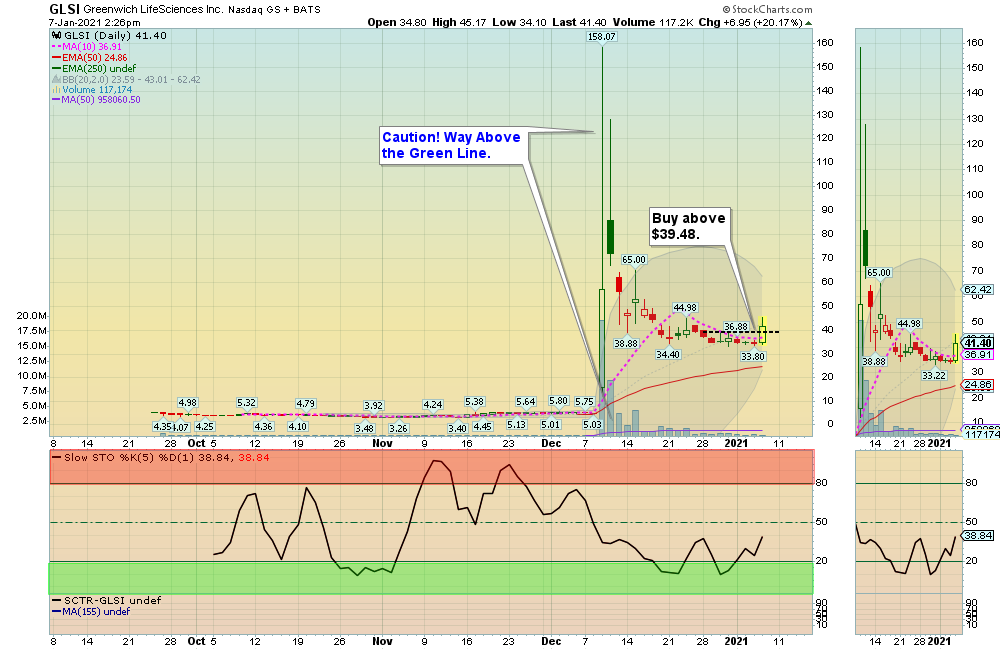The height and width of the screenshot is (650, 1000).
Task: Click the 38.88 label in the main chart
Action: click(x=626, y=343)
